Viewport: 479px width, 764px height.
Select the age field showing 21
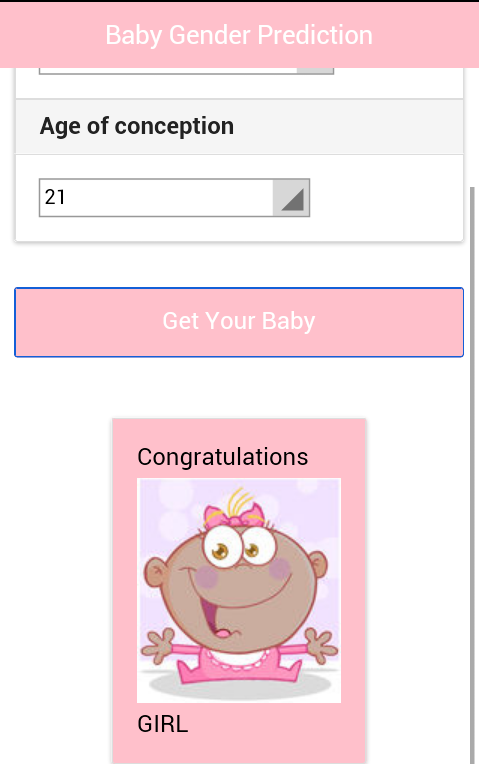point(174,198)
